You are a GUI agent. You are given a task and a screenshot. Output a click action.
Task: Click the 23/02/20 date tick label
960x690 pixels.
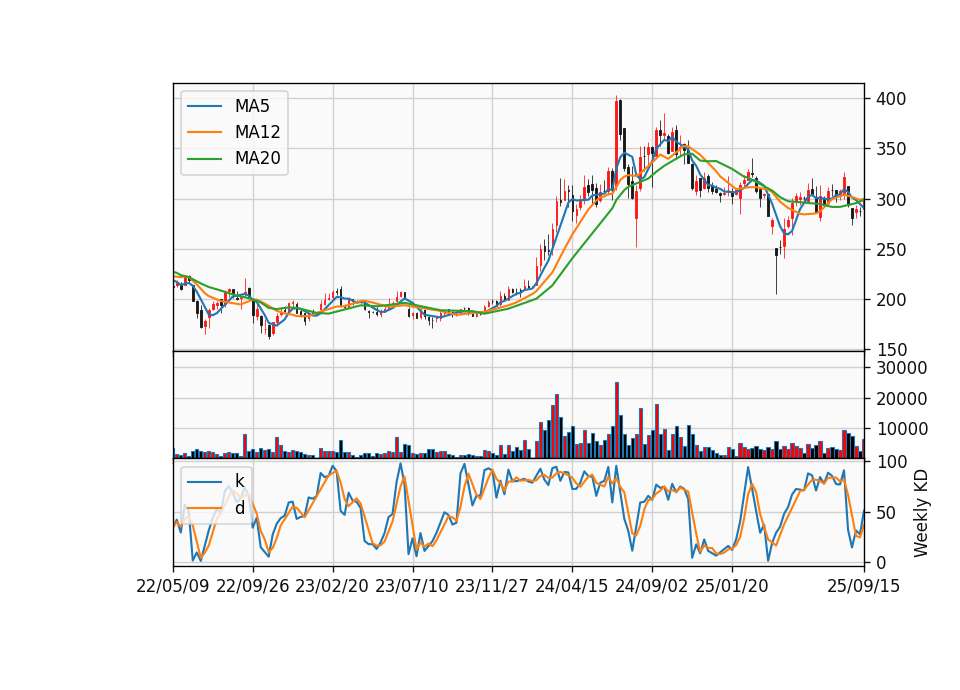point(332,586)
